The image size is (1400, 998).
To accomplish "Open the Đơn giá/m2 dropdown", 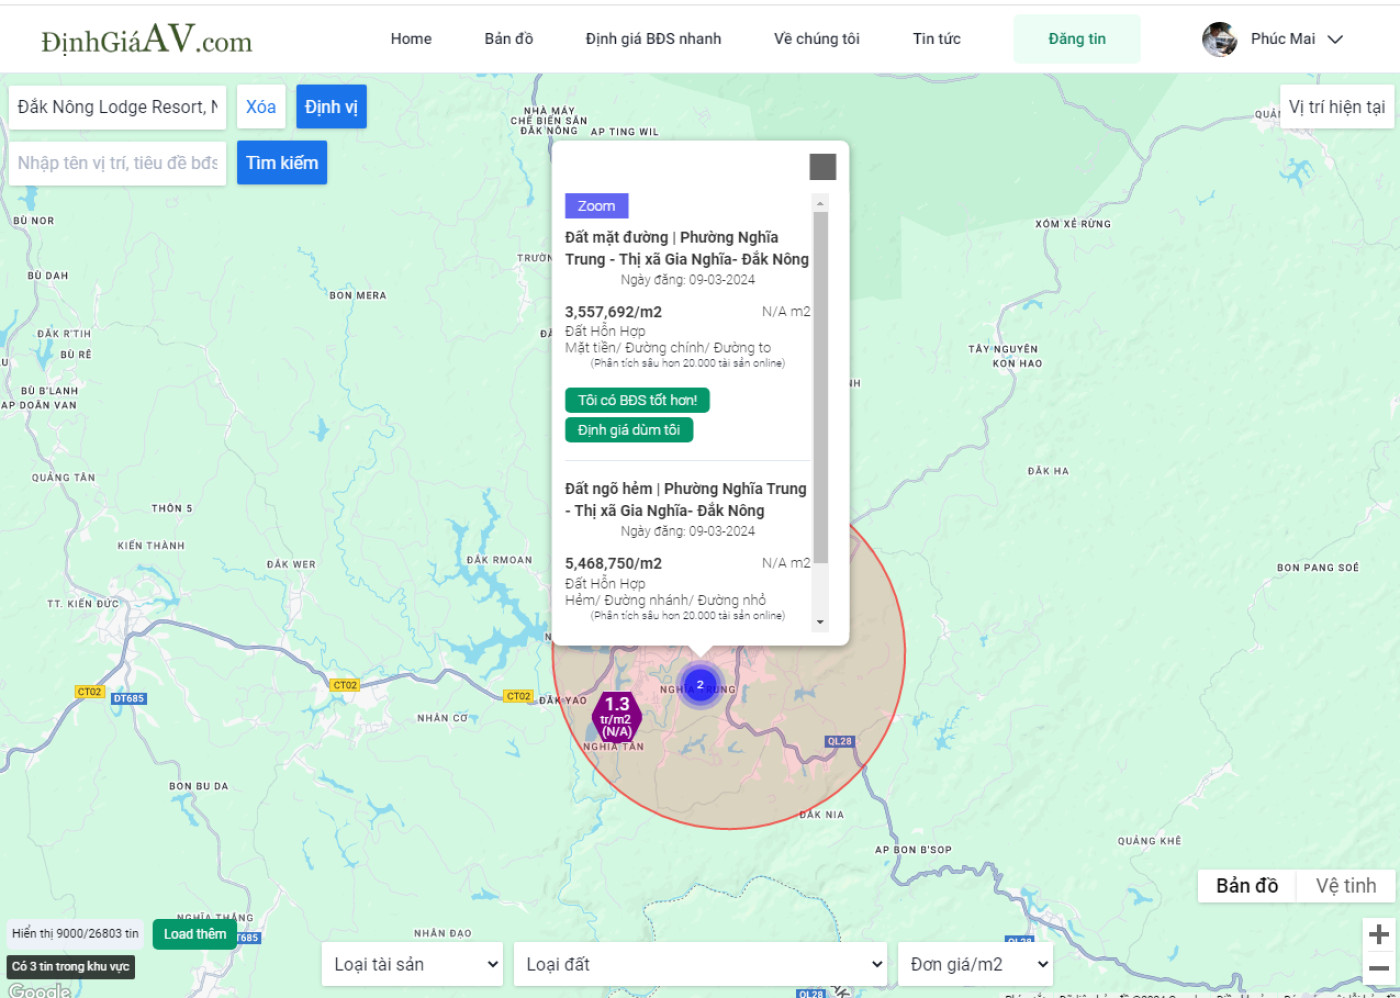I will click(x=975, y=964).
